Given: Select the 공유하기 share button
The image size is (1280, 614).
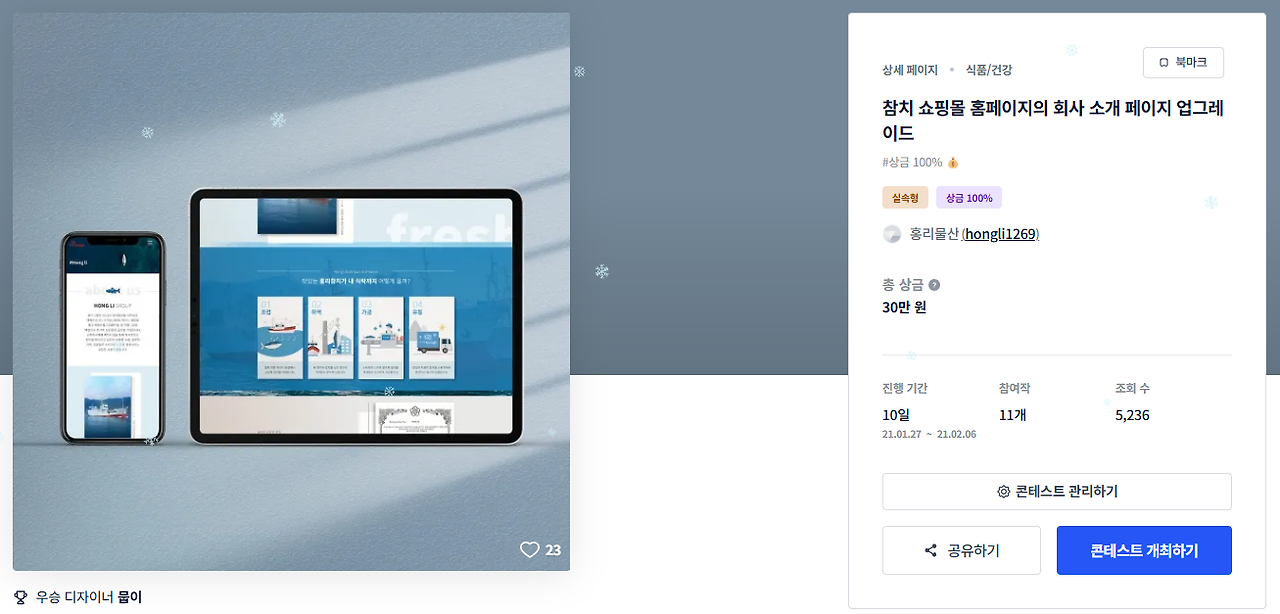Looking at the screenshot, I should [961, 551].
